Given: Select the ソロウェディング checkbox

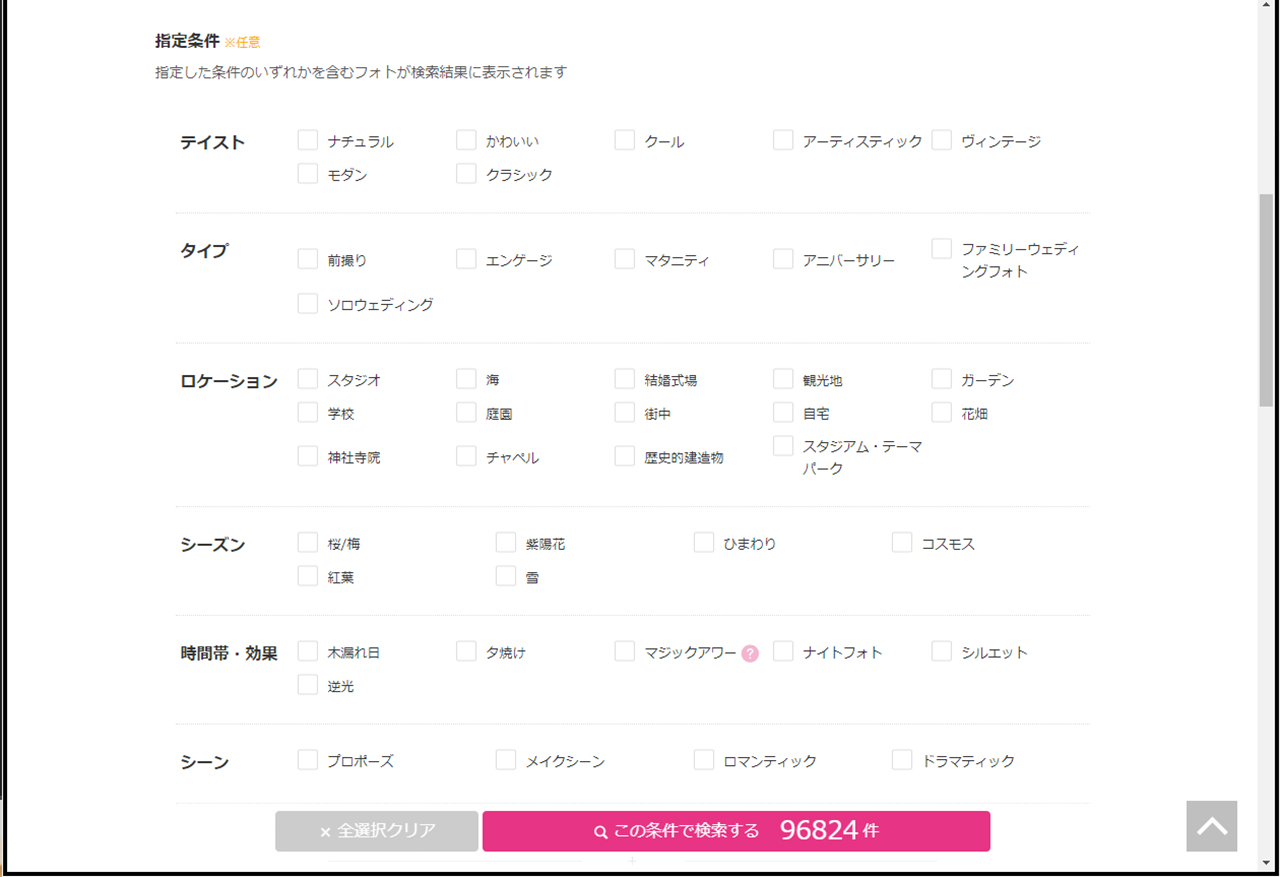Looking at the screenshot, I should pos(308,303).
